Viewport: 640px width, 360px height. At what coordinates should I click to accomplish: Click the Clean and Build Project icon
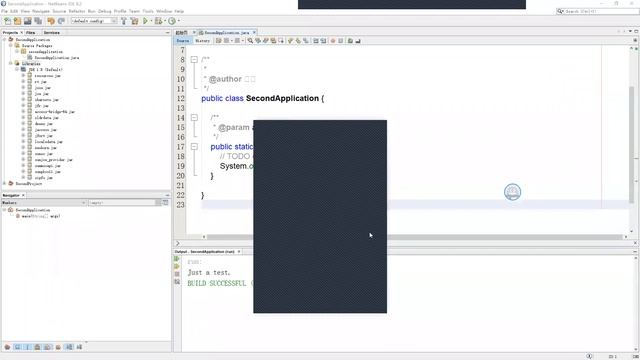click(134, 21)
